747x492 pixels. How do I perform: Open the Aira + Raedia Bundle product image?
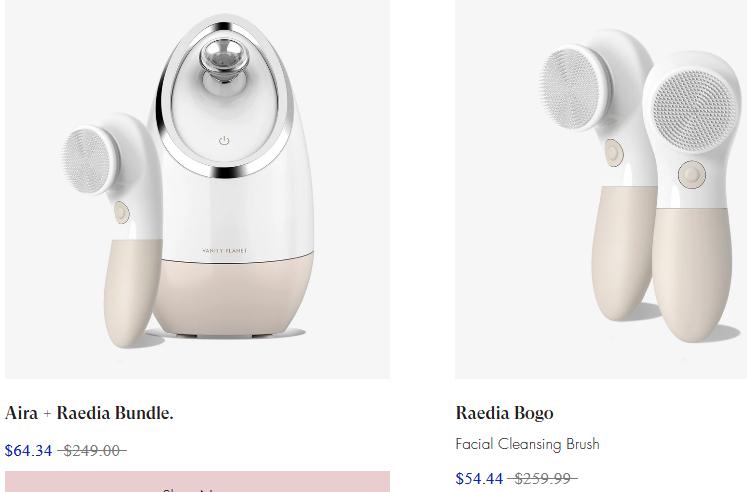pyautogui.click(x=197, y=190)
